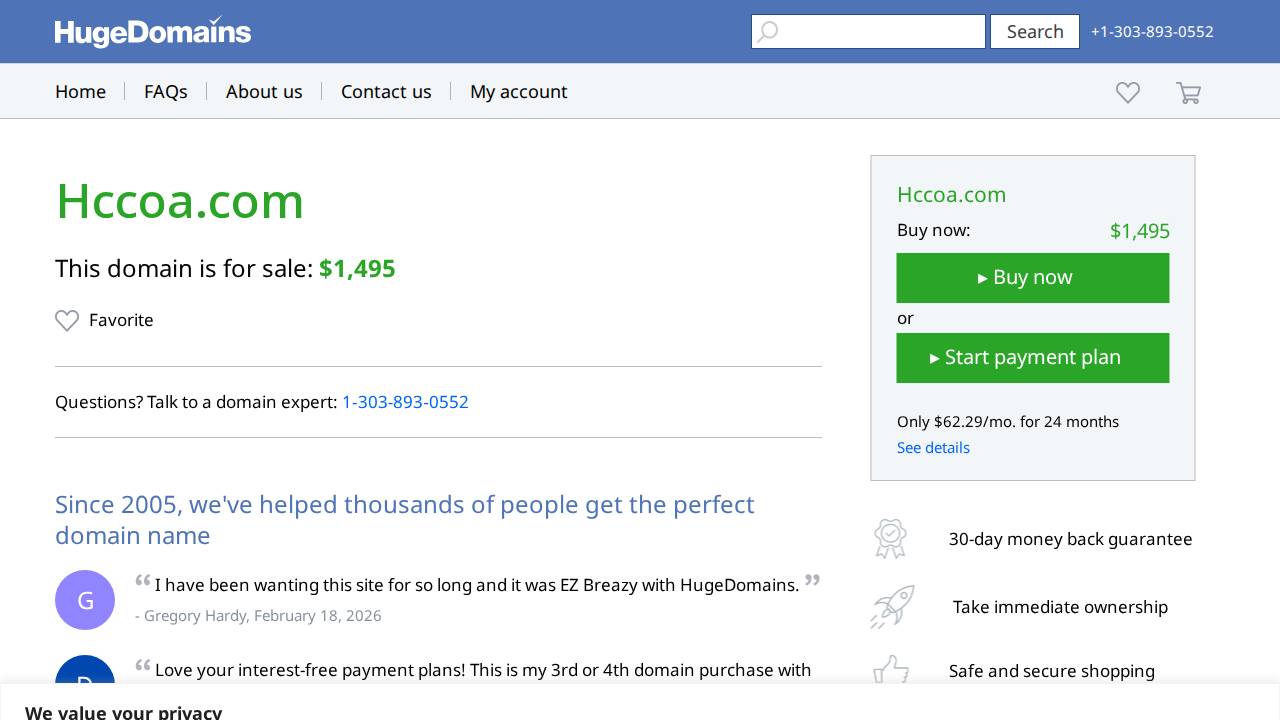Open the Contact us page
This screenshot has height=720, width=1280.
pos(386,92)
